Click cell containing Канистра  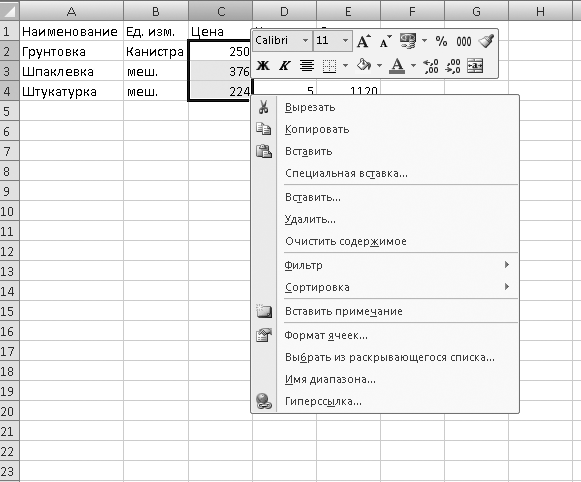point(156,51)
